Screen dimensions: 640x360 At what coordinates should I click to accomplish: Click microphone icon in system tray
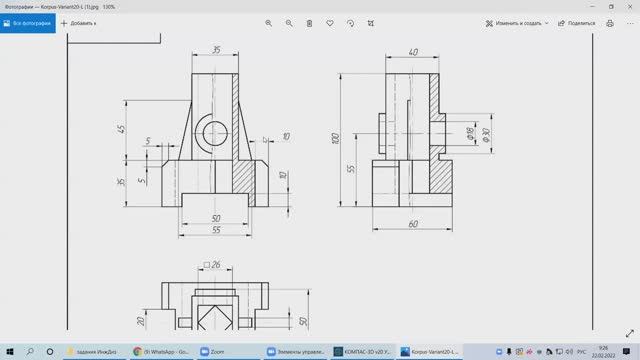(x=509, y=351)
